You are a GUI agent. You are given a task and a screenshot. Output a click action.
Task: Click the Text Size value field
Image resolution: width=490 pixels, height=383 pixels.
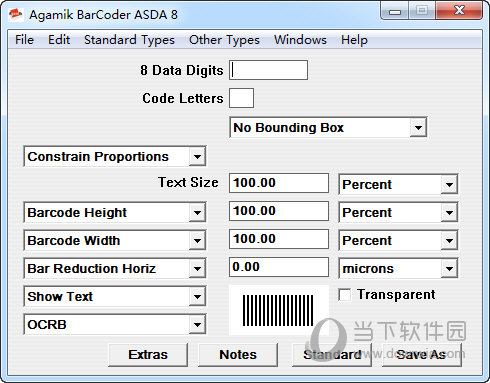point(279,183)
